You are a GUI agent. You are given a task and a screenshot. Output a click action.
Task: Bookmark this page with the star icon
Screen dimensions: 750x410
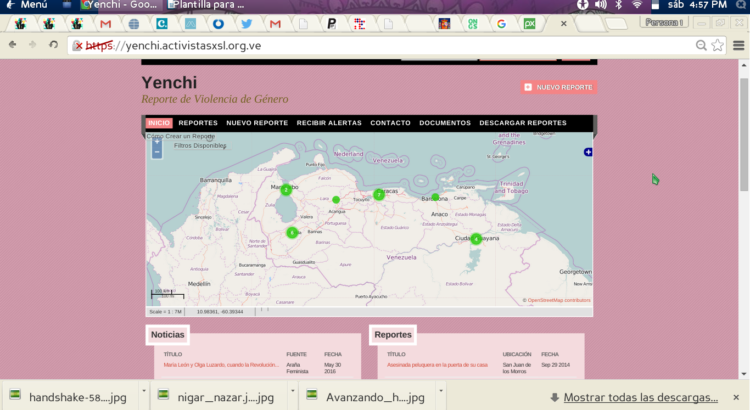pyautogui.click(x=716, y=45)
